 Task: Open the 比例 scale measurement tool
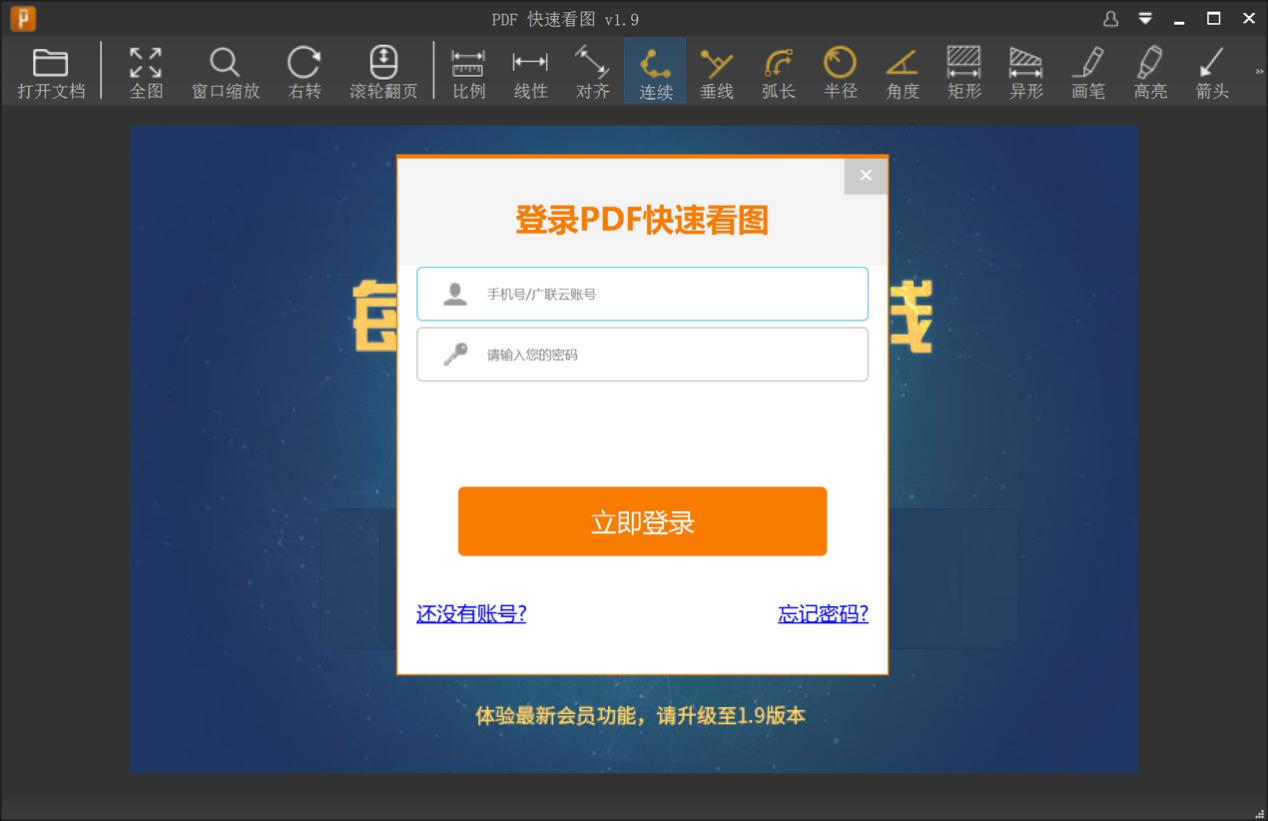click(468, 70)
